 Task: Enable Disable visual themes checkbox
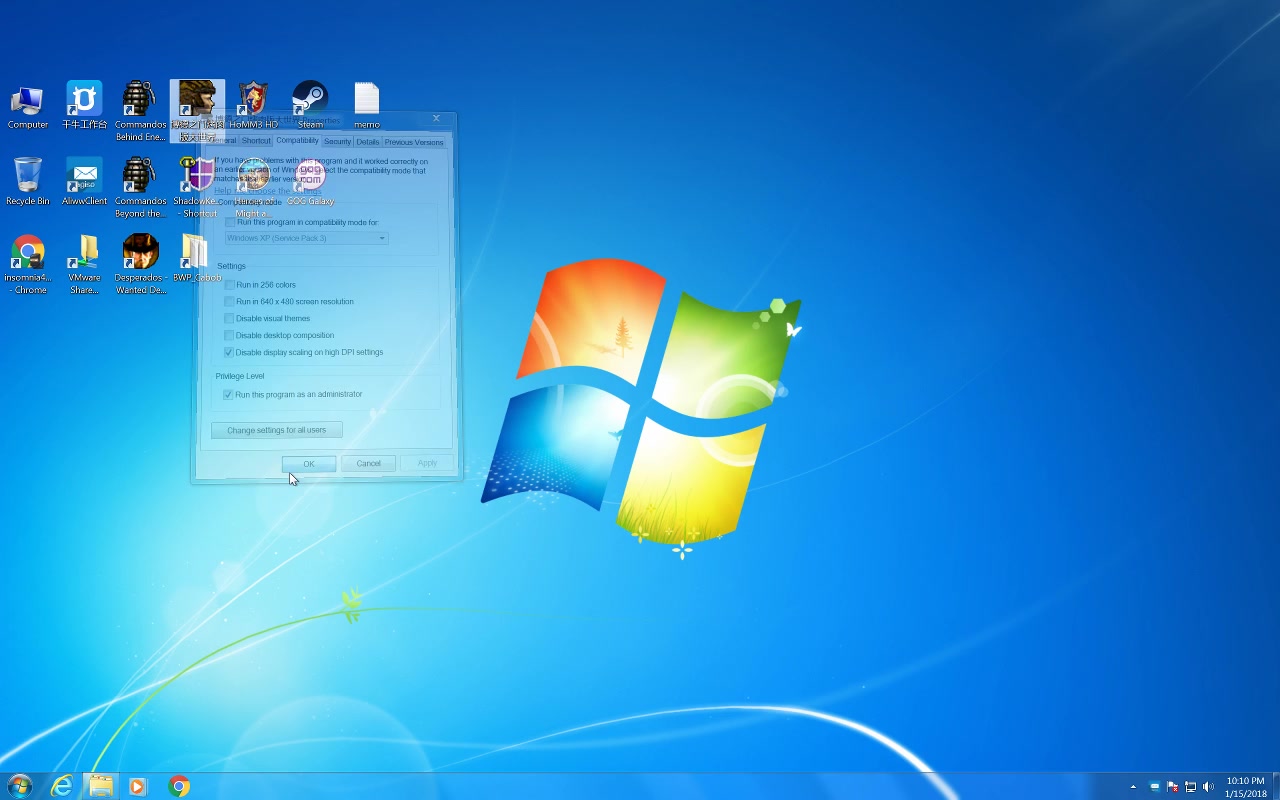[x=229, y=319]
